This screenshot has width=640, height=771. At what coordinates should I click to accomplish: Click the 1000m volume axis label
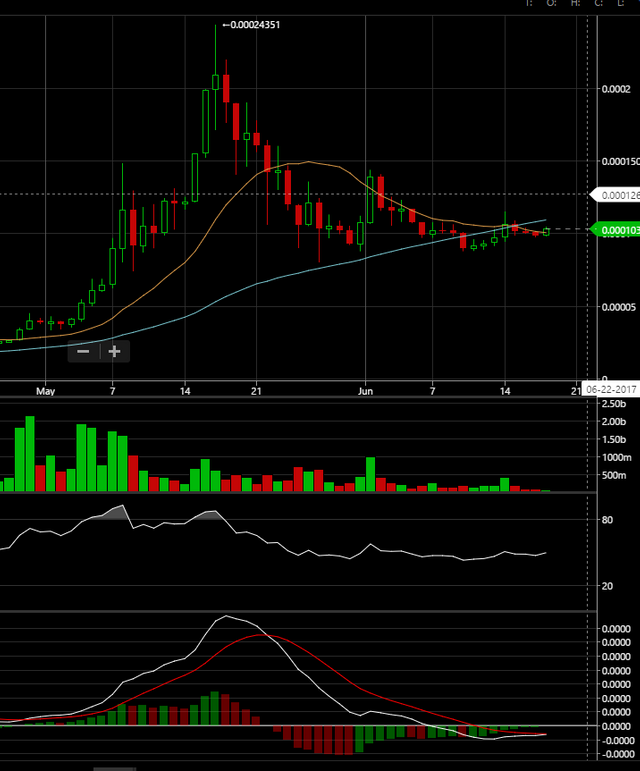coord(616,457)
